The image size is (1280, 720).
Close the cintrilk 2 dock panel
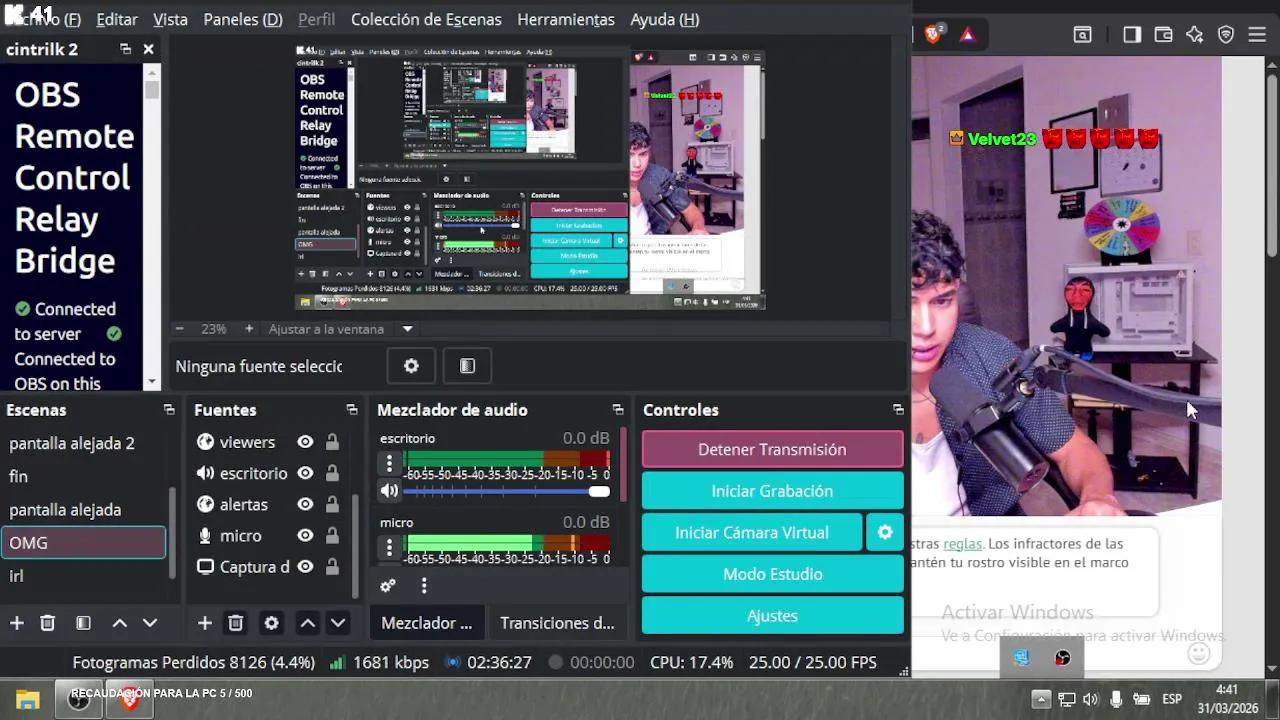(148, 49)
